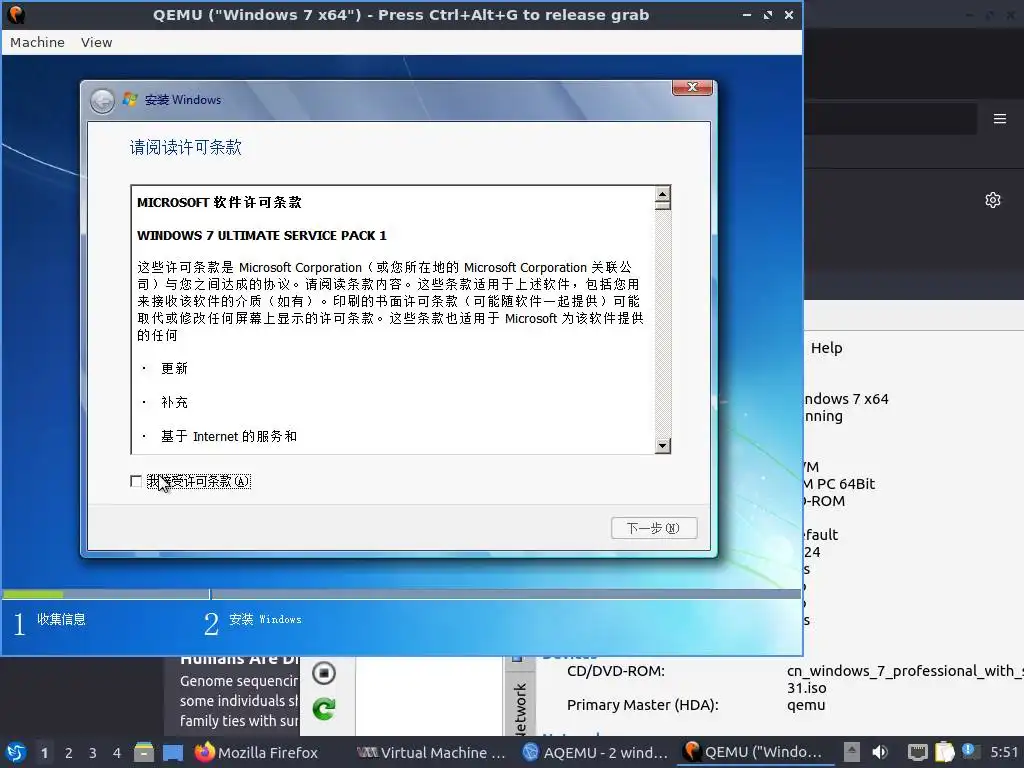Click the license scrollbar track
1024x768 pixels.
point(663,323)
